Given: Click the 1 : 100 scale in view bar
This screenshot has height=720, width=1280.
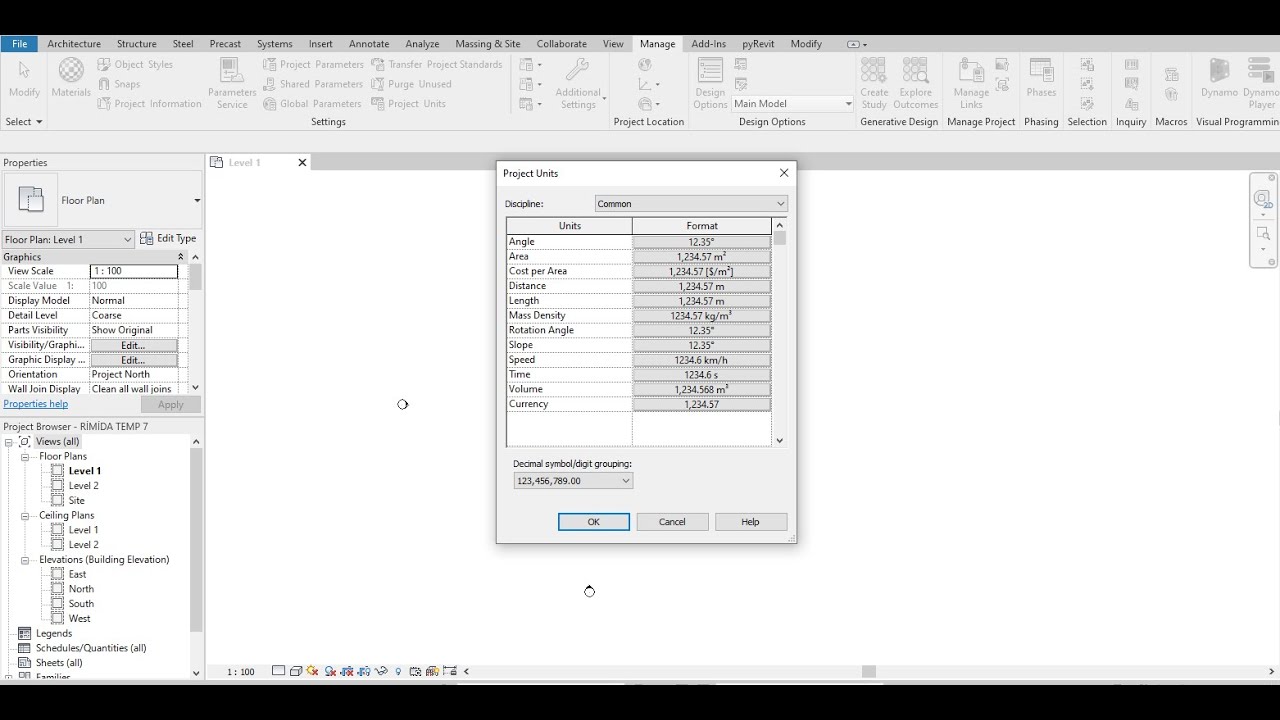Looking at the screenshot, I should pos(241,672).
